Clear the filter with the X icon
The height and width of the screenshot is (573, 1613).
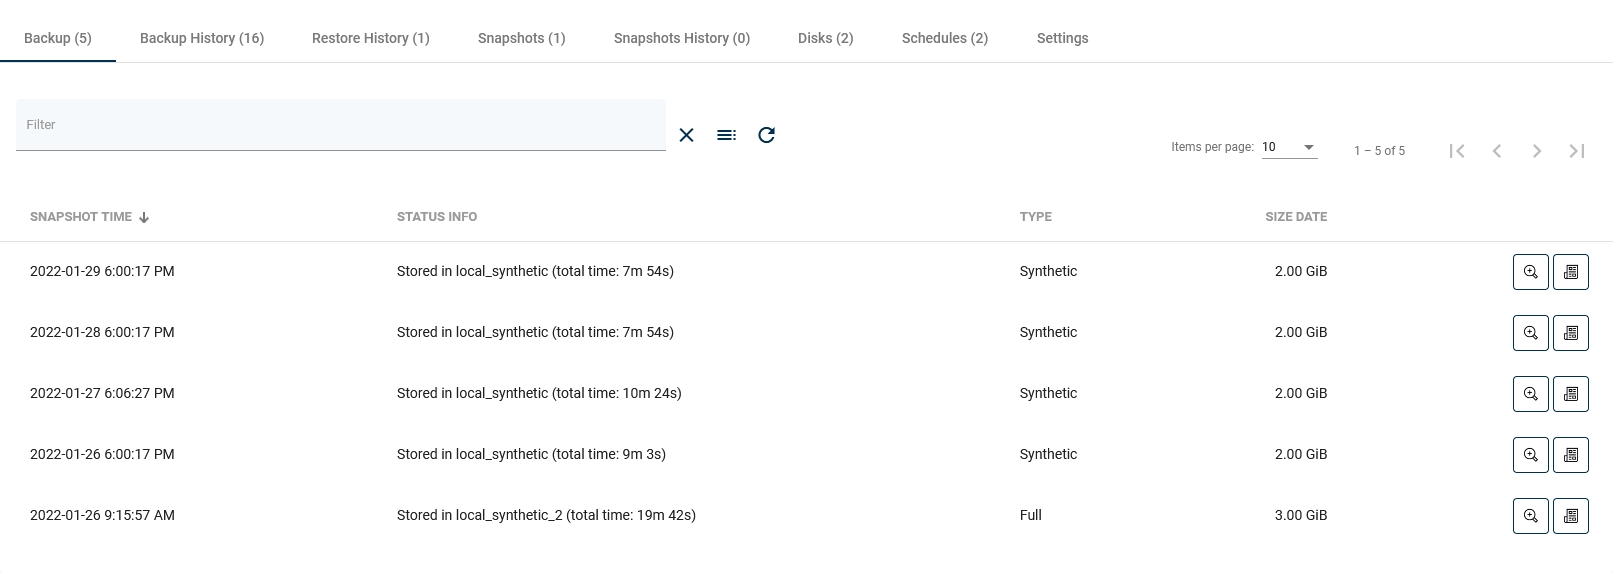tap(686, 135)
